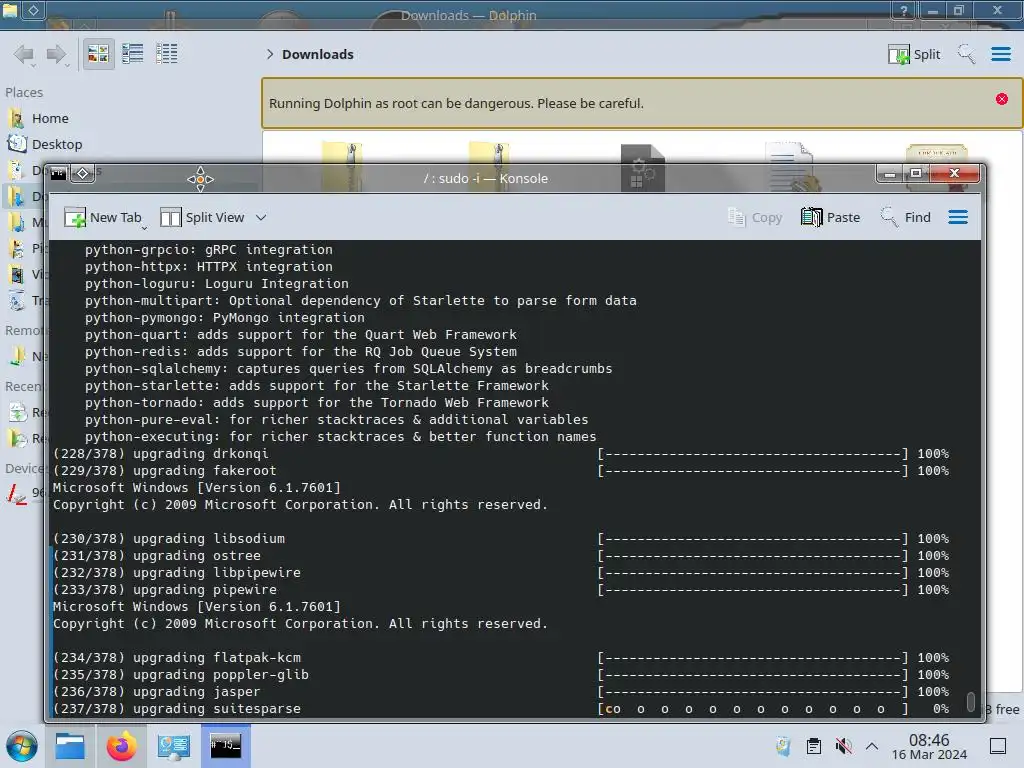
Task: Expand Split View dropdown chevron
Action: pos(261,217)
